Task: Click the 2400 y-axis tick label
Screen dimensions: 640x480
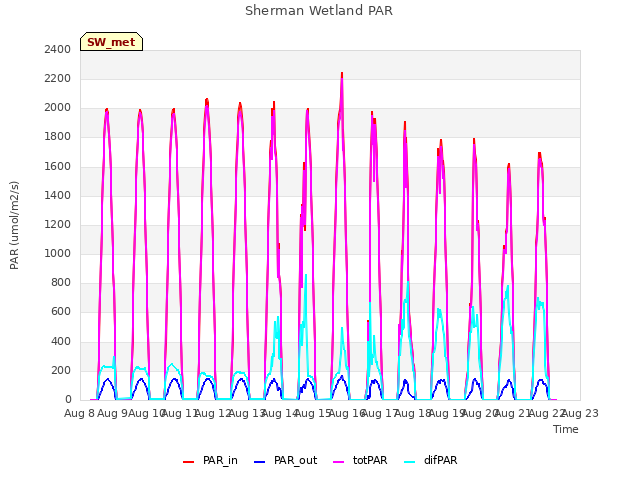Action: point(58,49)
